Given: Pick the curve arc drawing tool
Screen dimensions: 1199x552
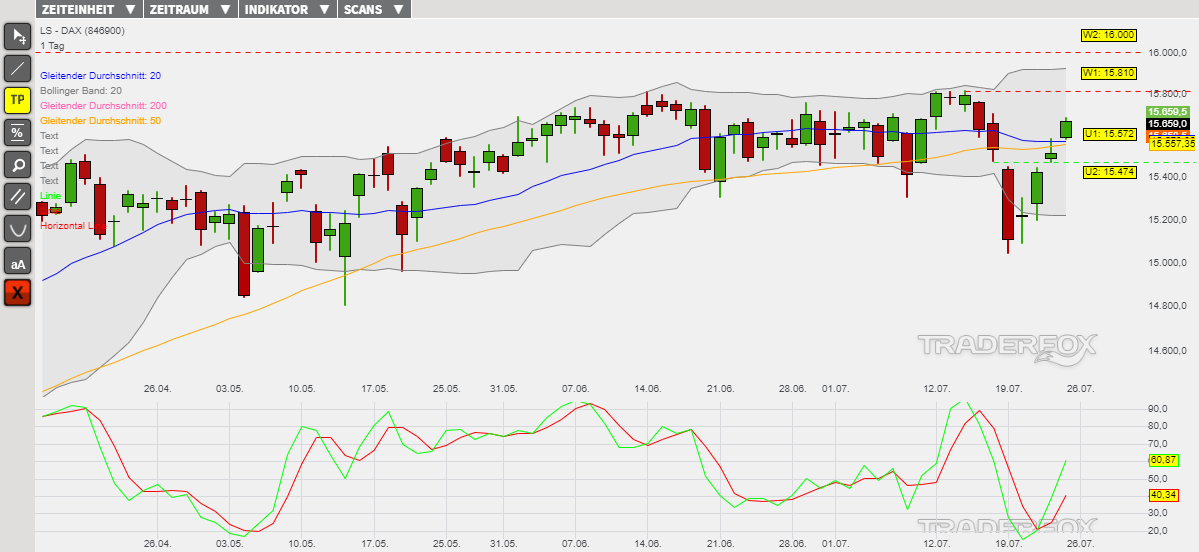Looking at the screenshot, I should 18,228.
